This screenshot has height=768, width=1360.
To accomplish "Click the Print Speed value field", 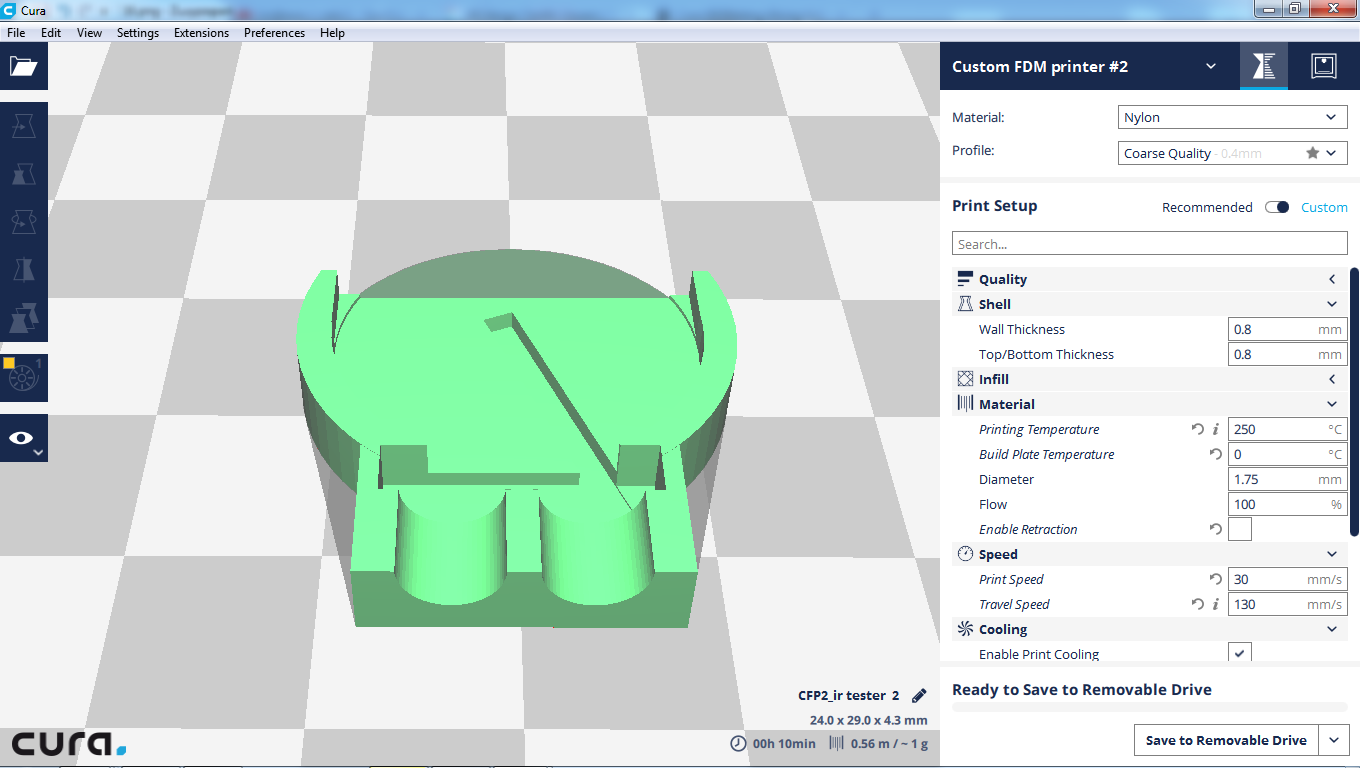I will [1288, 579].
